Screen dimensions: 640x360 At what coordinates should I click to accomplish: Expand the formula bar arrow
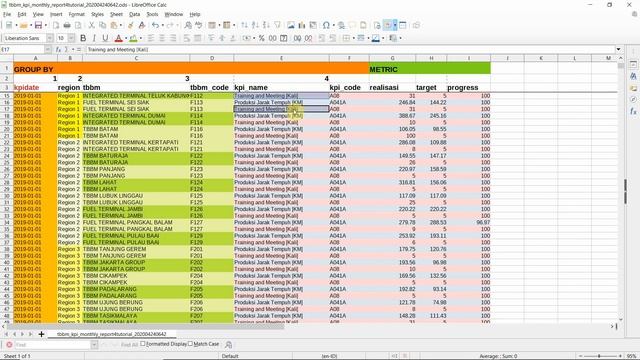tap(618, 49)
